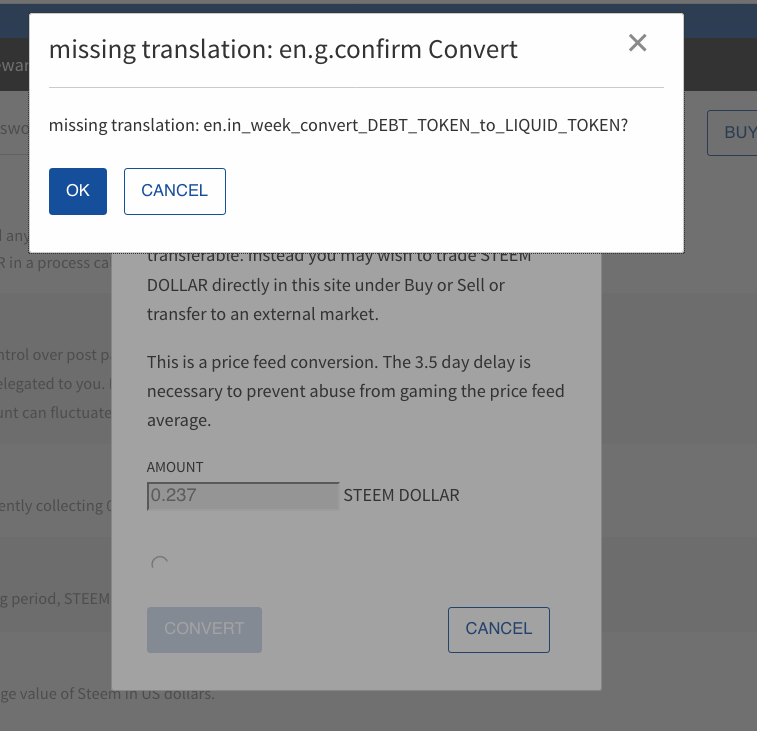Viewport: 757px width, 731px height.
Task: Click the greyed-out CONVERT button
Action: pos(204,629)
